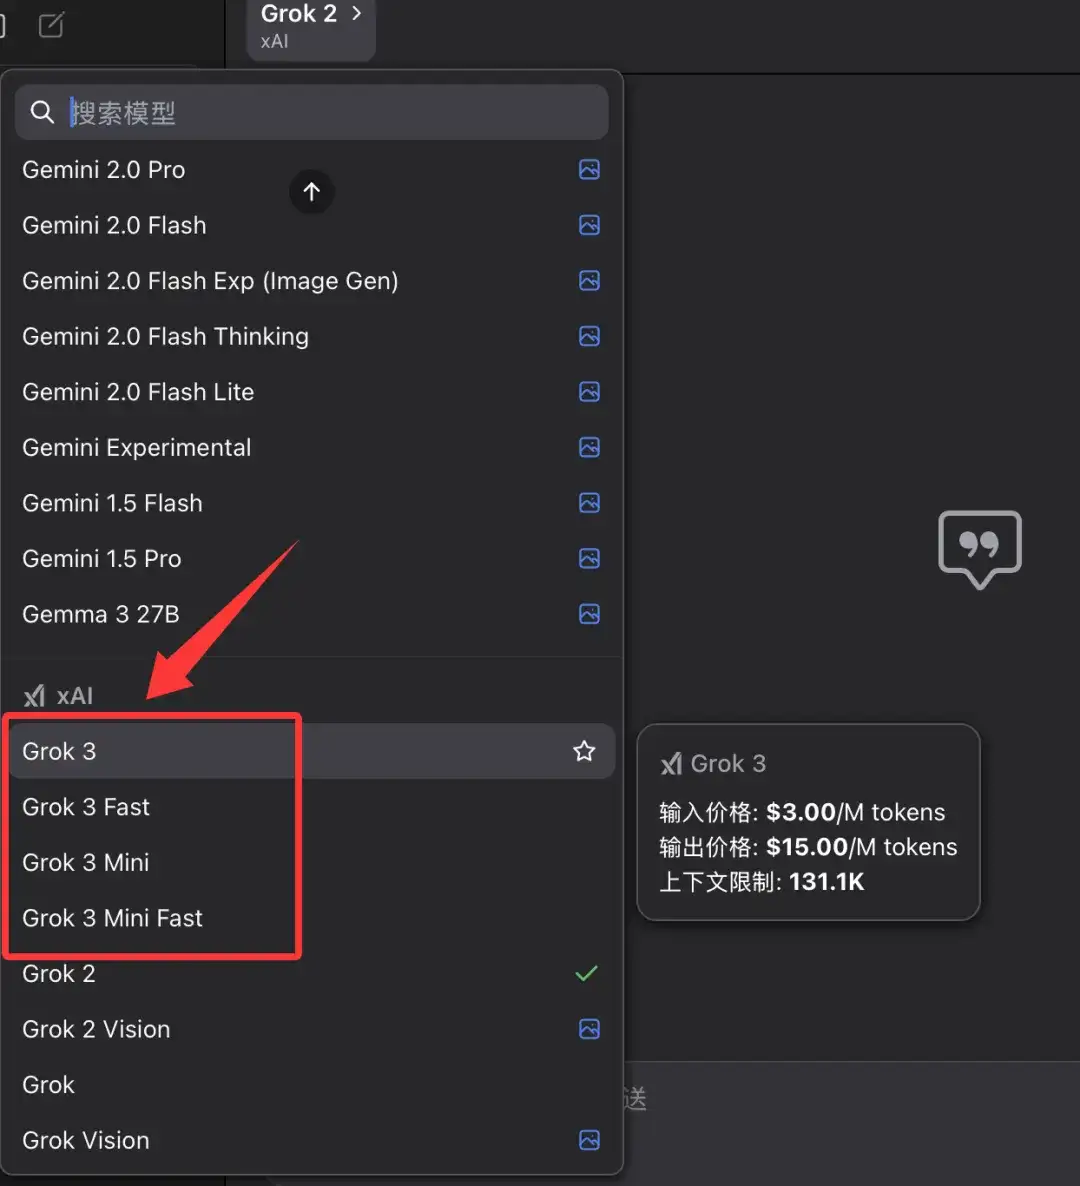
Task: Click green checkmark beside Grok 2
Action: click(x=587, y=973)
